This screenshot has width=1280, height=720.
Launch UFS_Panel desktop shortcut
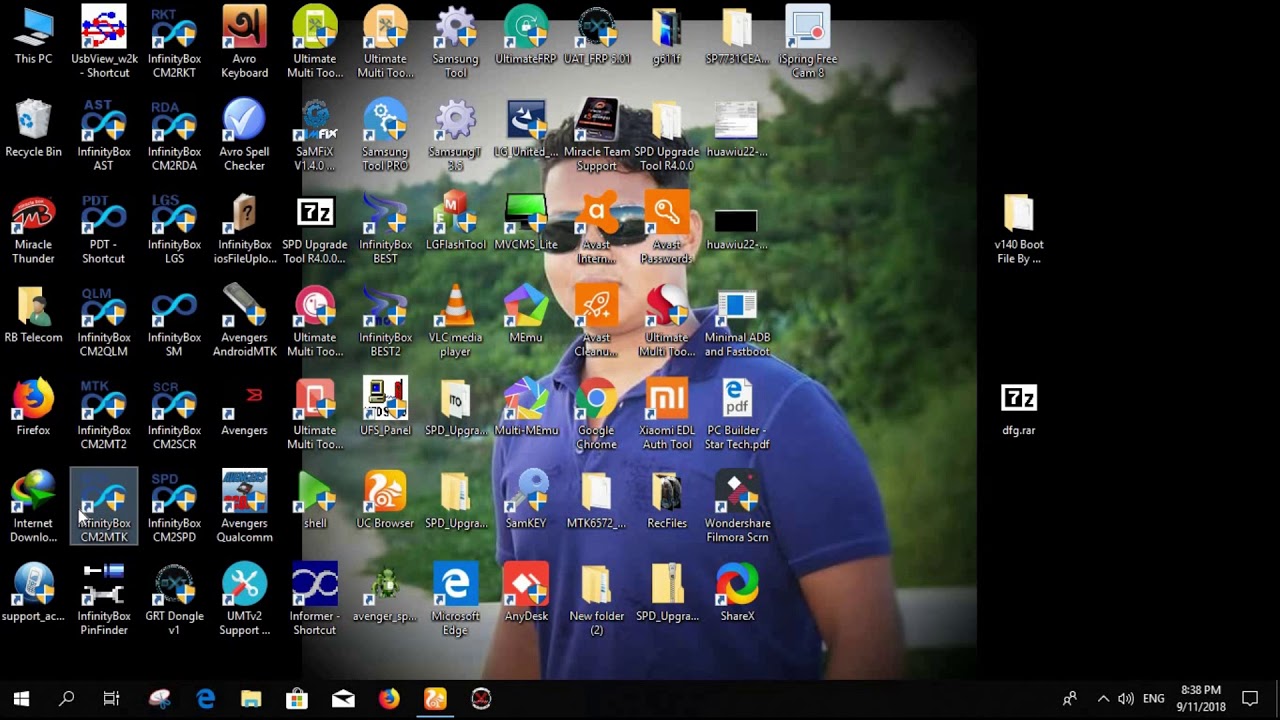click(x=385, y=408)
